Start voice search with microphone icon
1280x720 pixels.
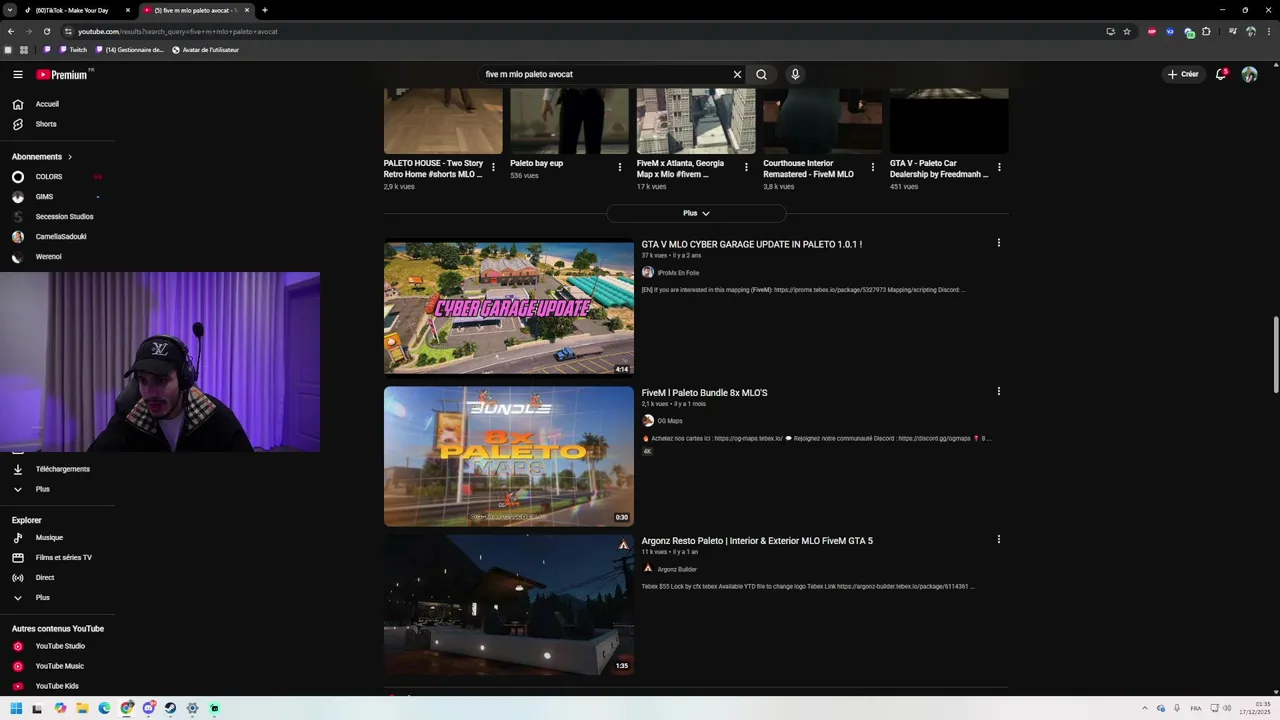795,74
